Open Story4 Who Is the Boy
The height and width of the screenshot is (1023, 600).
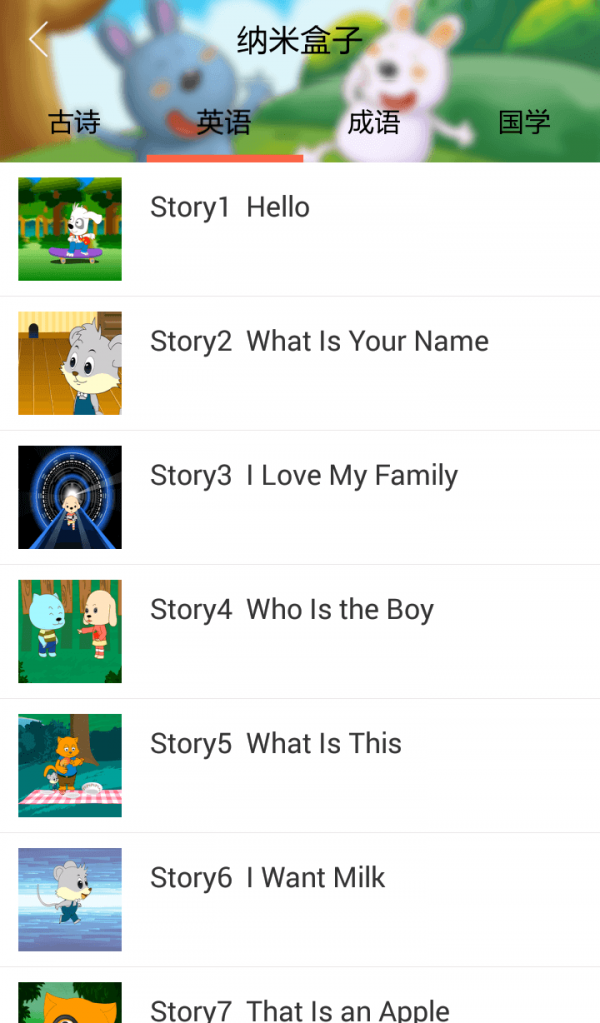coord(292,609)
